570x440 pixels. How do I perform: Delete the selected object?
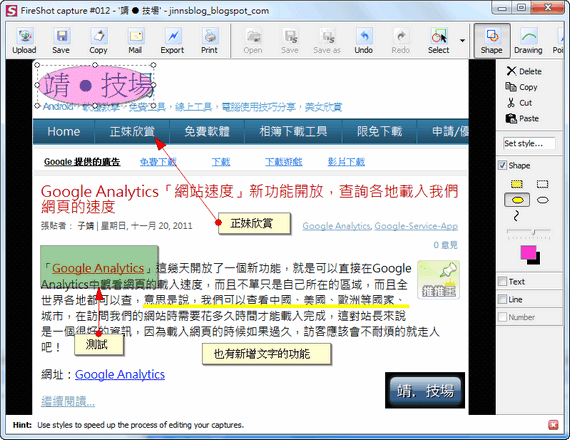pyautogui.click(x=524, y=71)
